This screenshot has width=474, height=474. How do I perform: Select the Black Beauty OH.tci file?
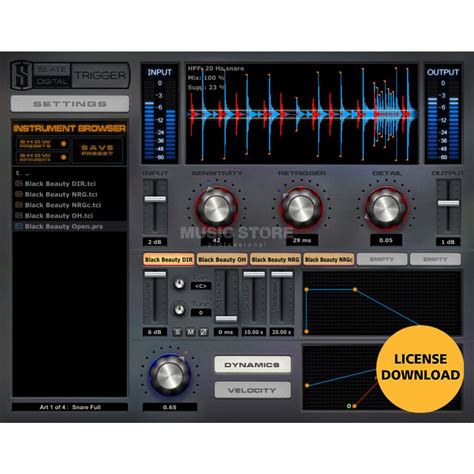point(59,216)
